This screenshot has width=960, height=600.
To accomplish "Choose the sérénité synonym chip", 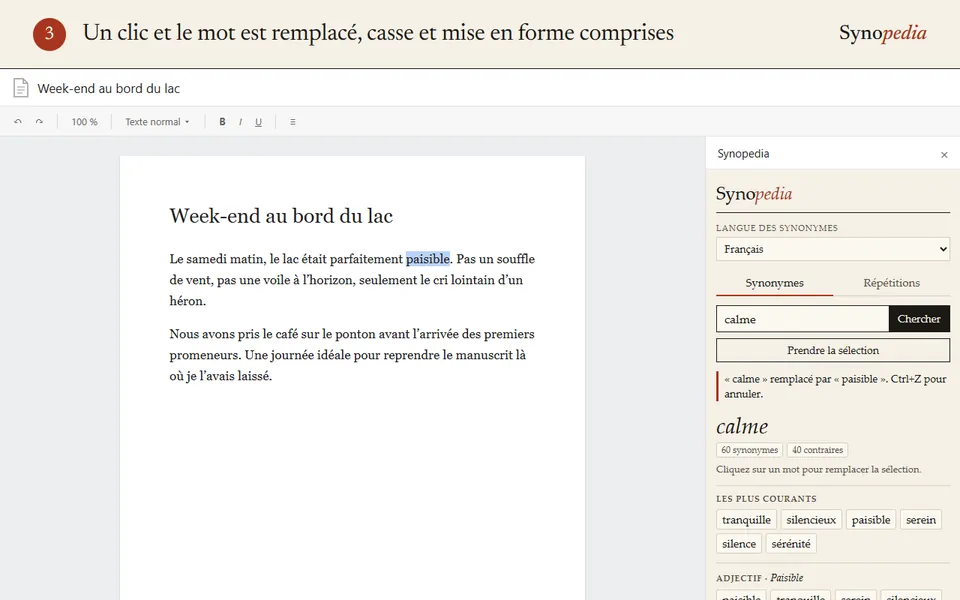I will [791, 544].
